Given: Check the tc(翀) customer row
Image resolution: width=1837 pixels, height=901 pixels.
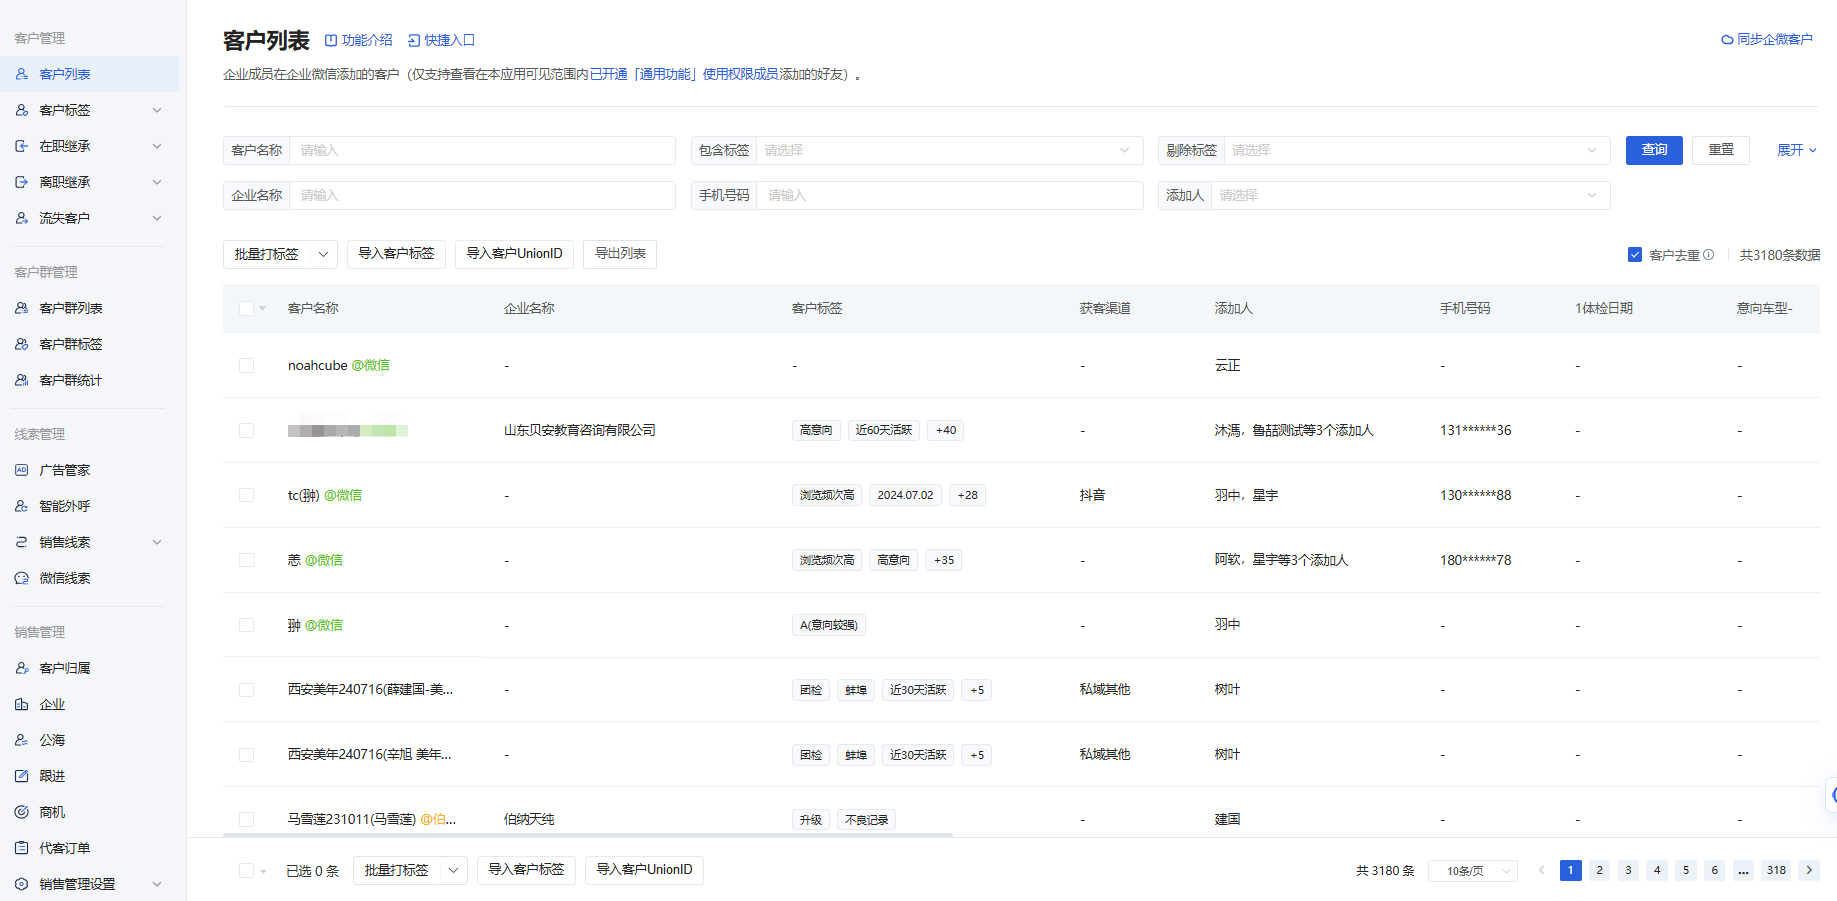Looking at the screenshot, I should (246, 495).
